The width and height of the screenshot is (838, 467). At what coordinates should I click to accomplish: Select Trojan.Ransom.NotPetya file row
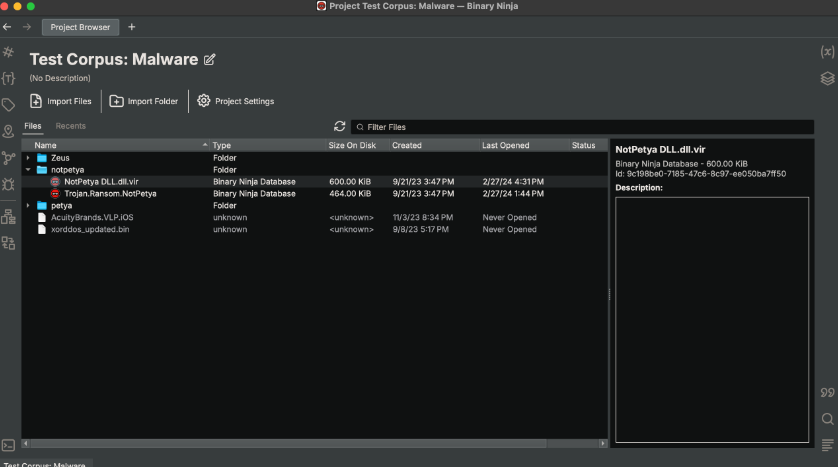110,194
